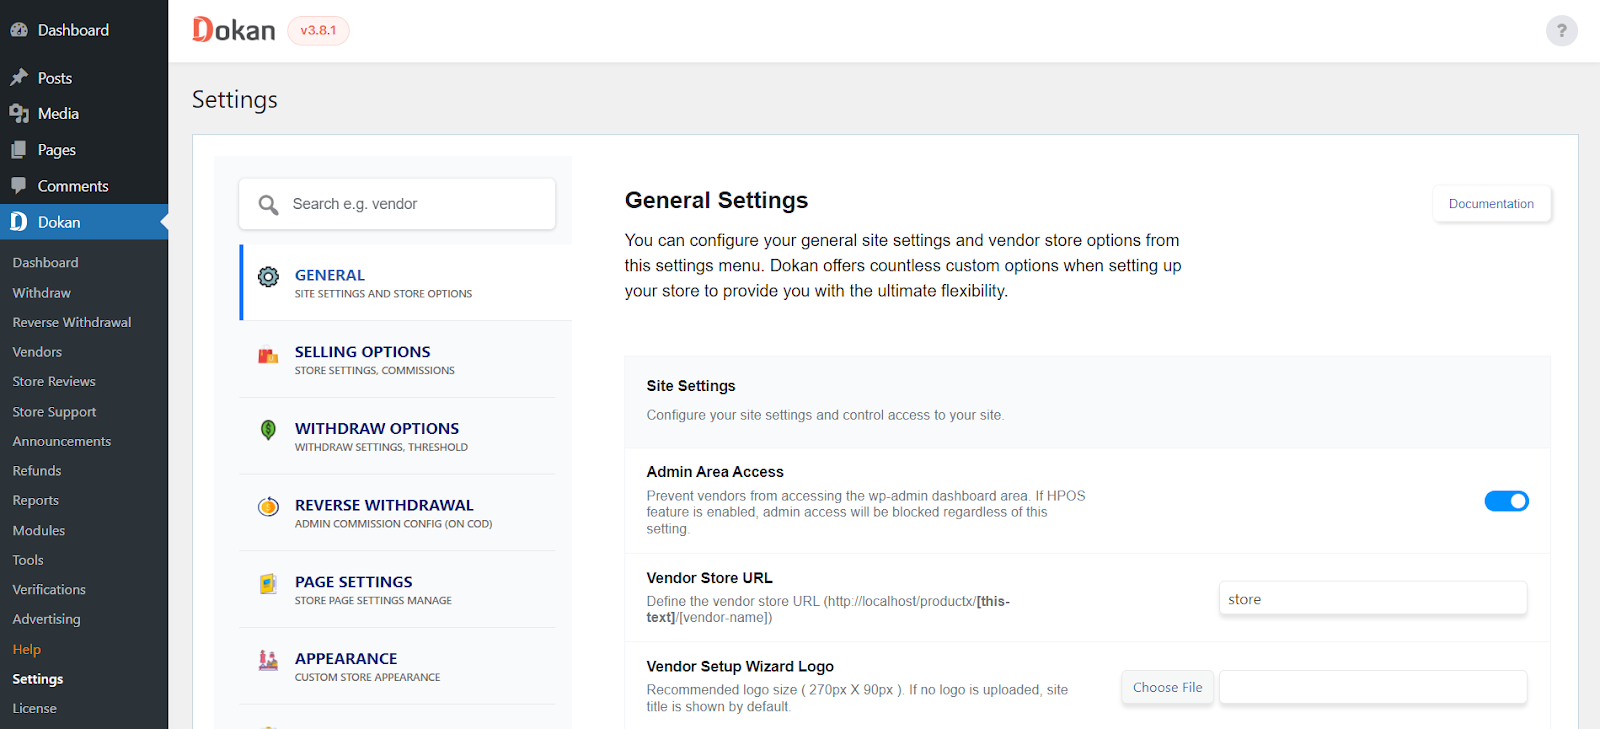This screenshot has width=1600, height=729.
Task: Open Tools submenu link
Action: click(x=28, y=560)
